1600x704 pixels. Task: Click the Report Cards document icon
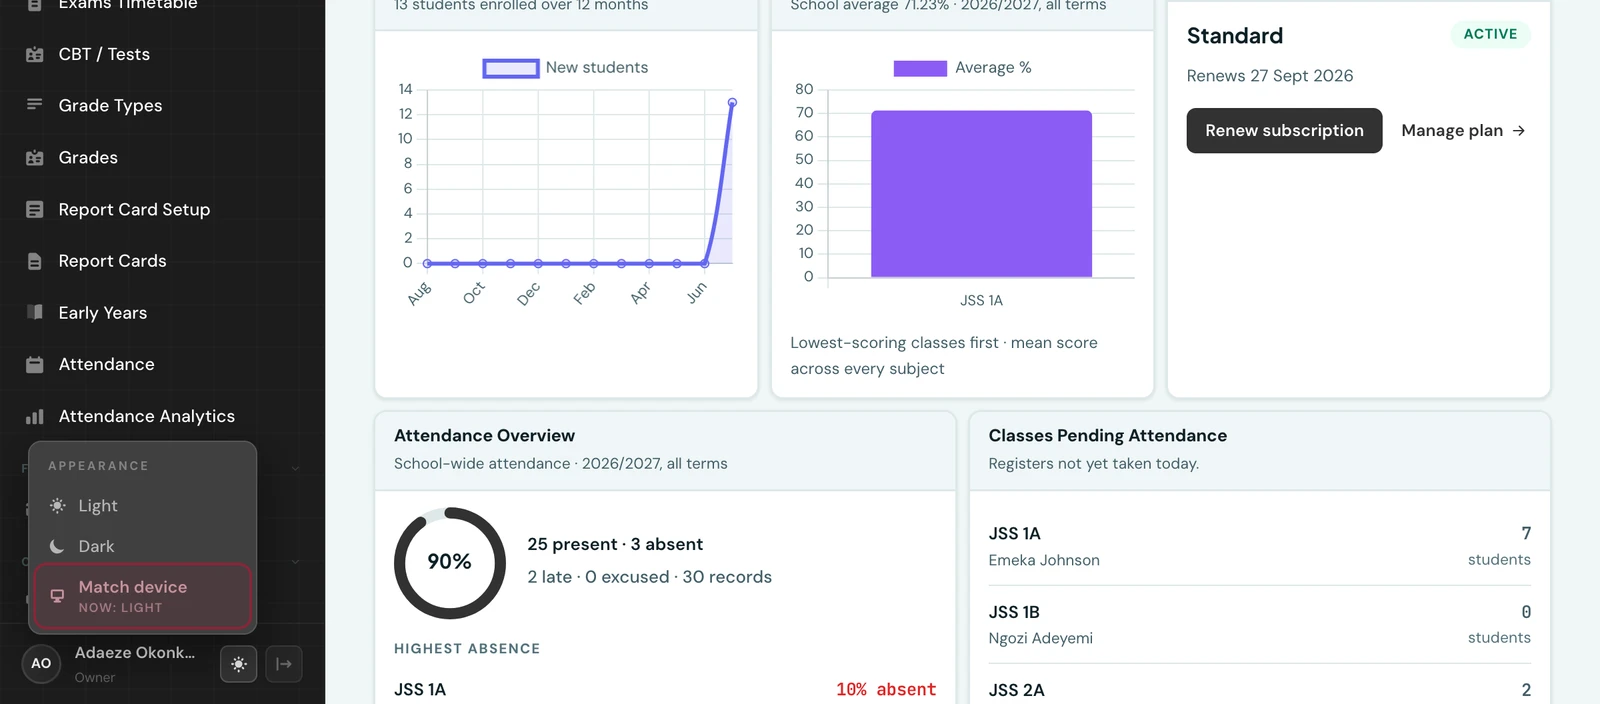[x=35, y=261]
